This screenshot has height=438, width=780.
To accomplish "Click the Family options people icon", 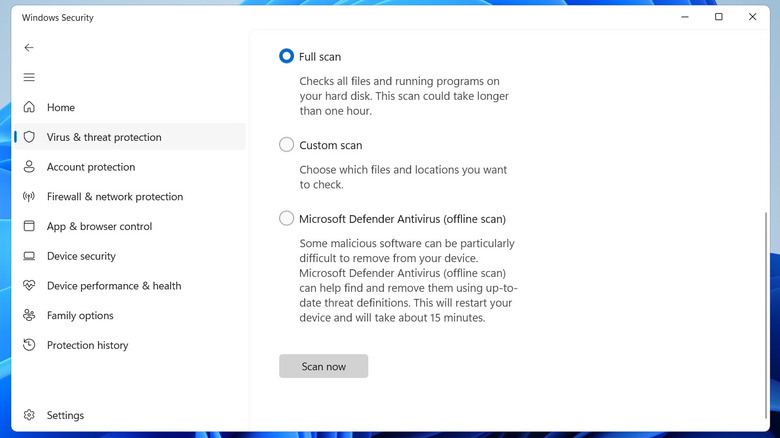I will click(29, 316).
